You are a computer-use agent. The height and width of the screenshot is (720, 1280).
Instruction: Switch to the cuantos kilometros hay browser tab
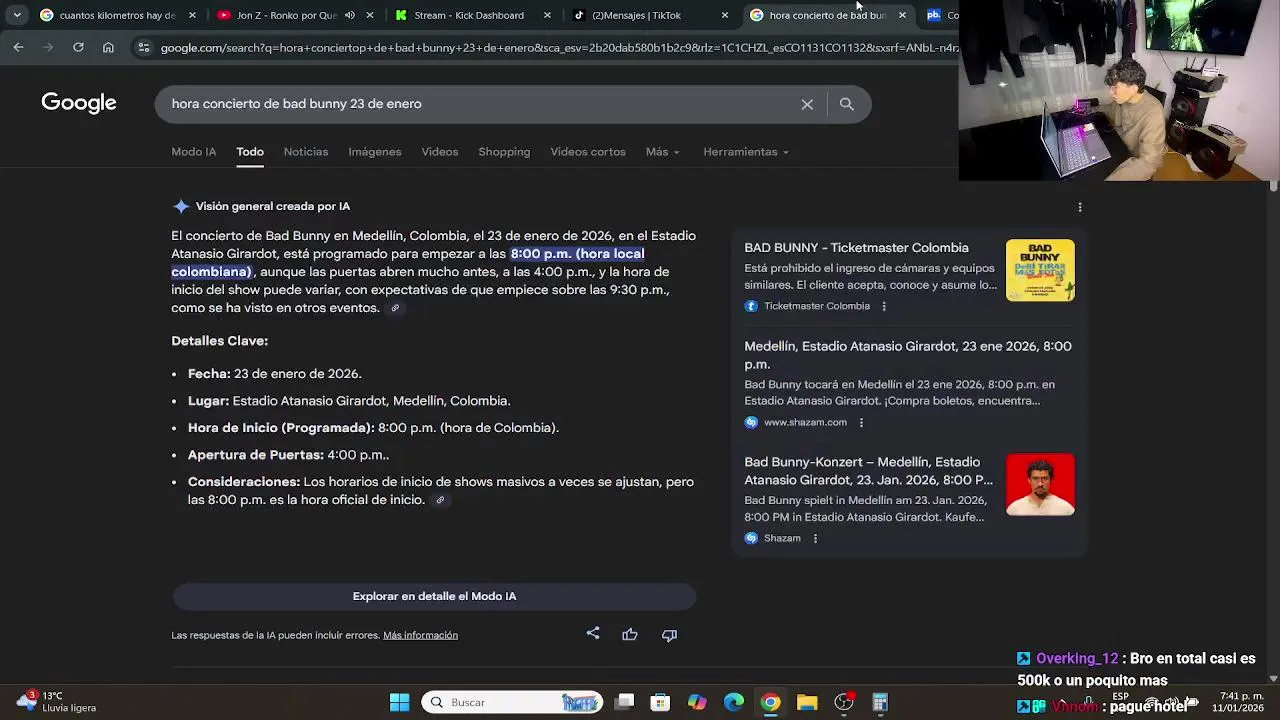(116, 15)
